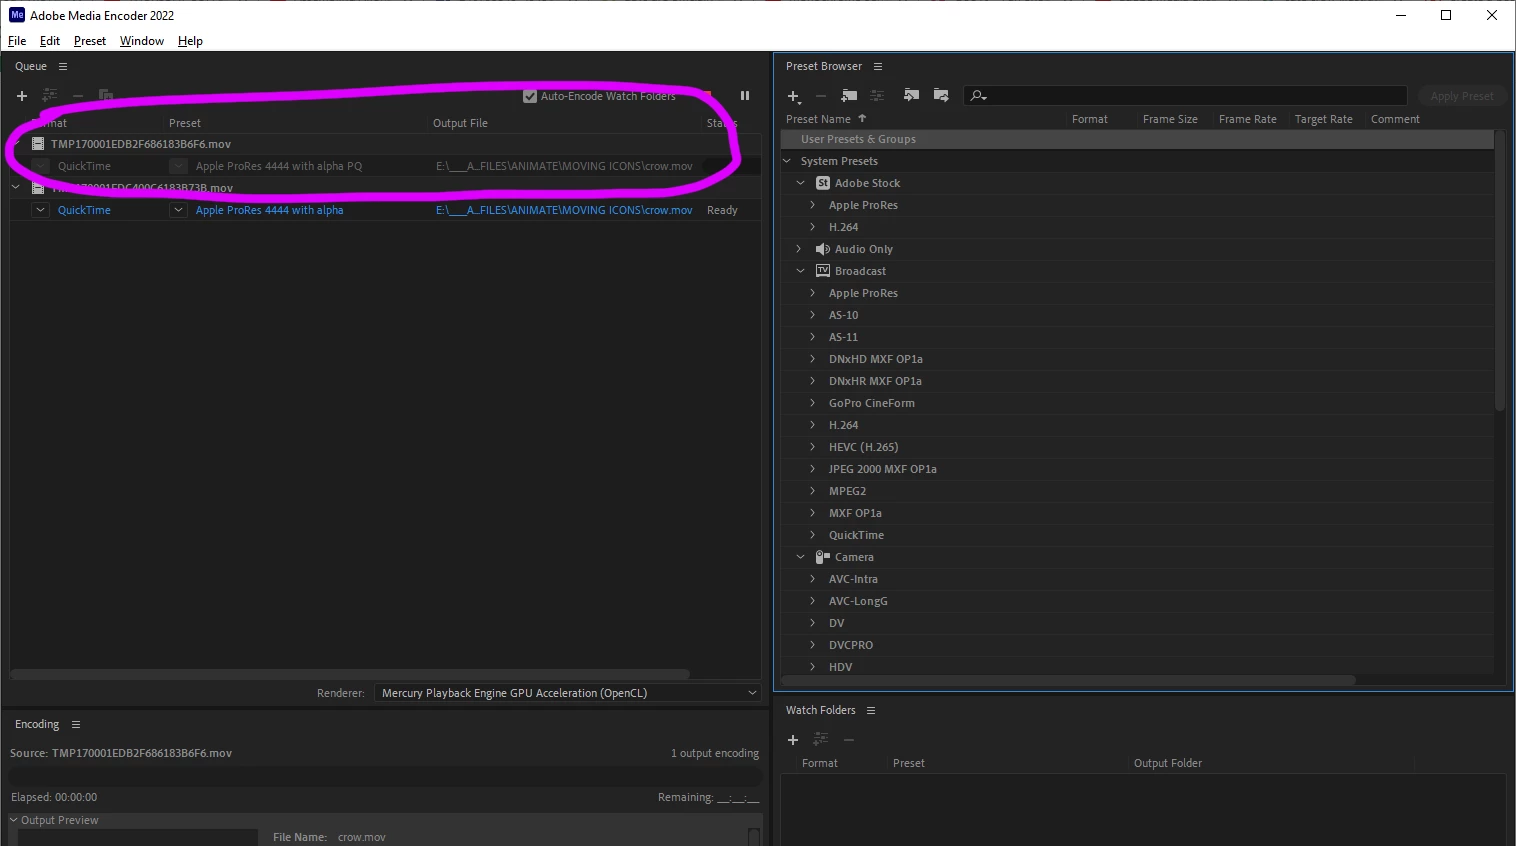Click the Audio Only speaker icon
1516x846 pixels.
[823, 249]
